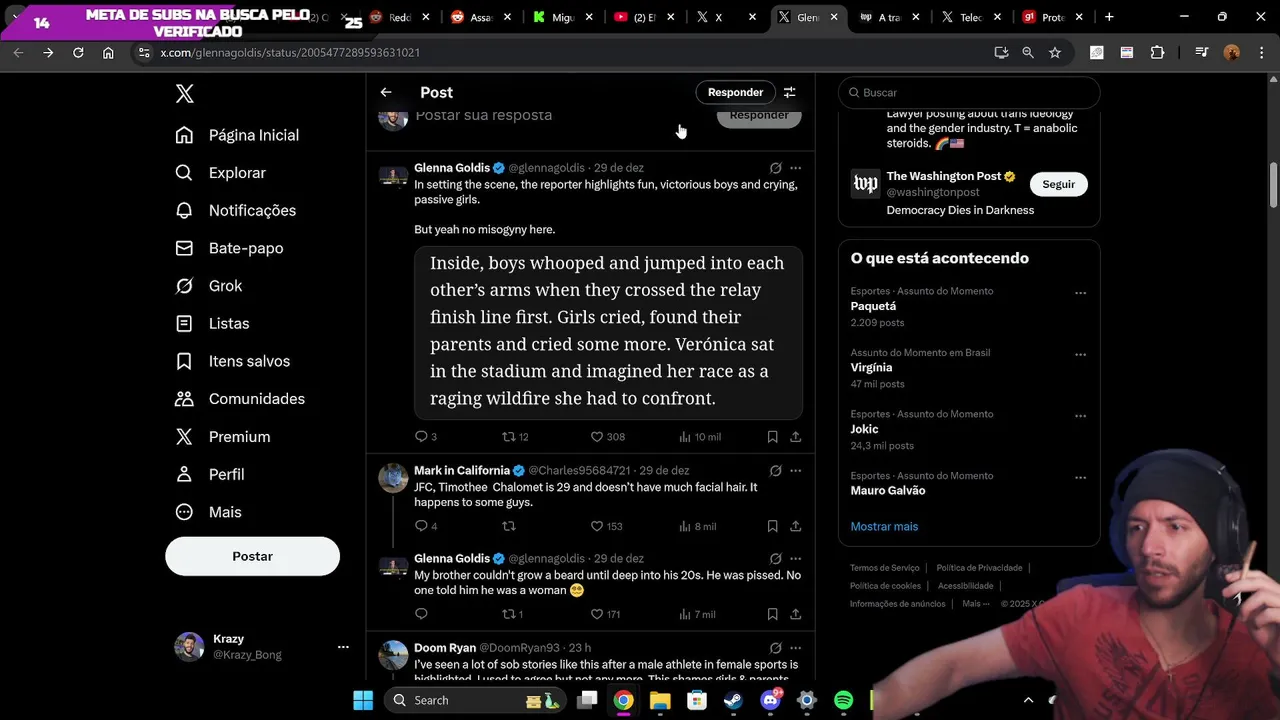The height and width of the screenshot is (720, 1280).
Task: Reply to post with 3 comments
Action: click(426, 437)
